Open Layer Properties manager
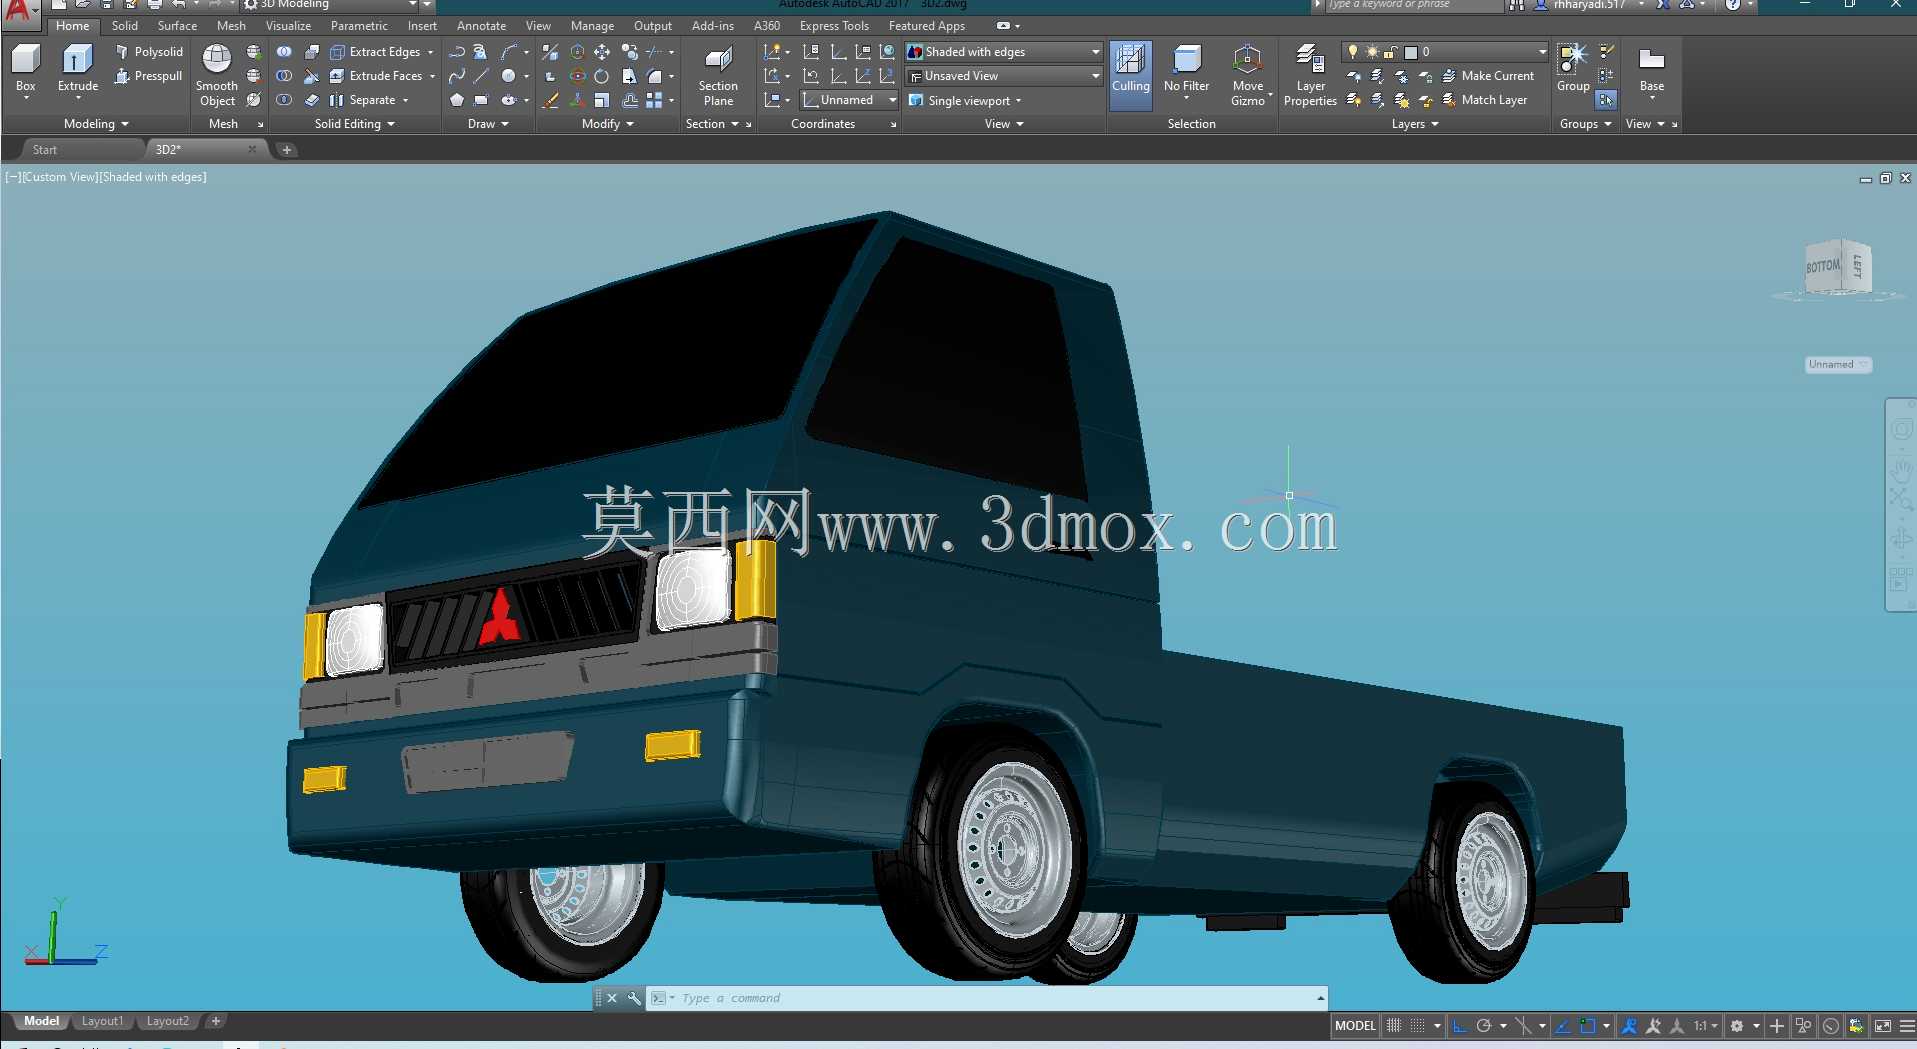This screenshot has width=1917, height=1049. tap(1310, 75)
